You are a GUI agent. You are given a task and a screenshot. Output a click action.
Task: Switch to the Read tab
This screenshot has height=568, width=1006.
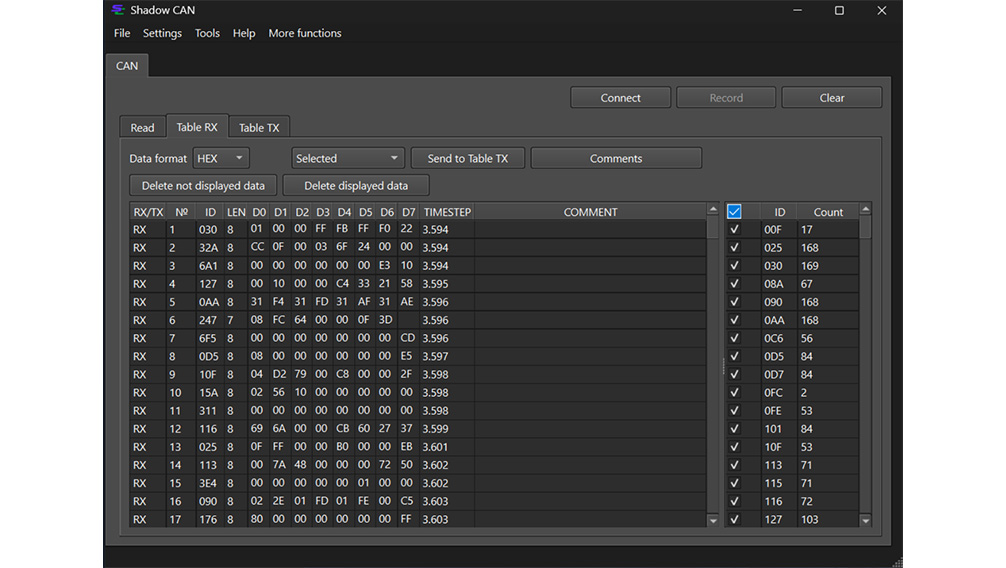142,127
